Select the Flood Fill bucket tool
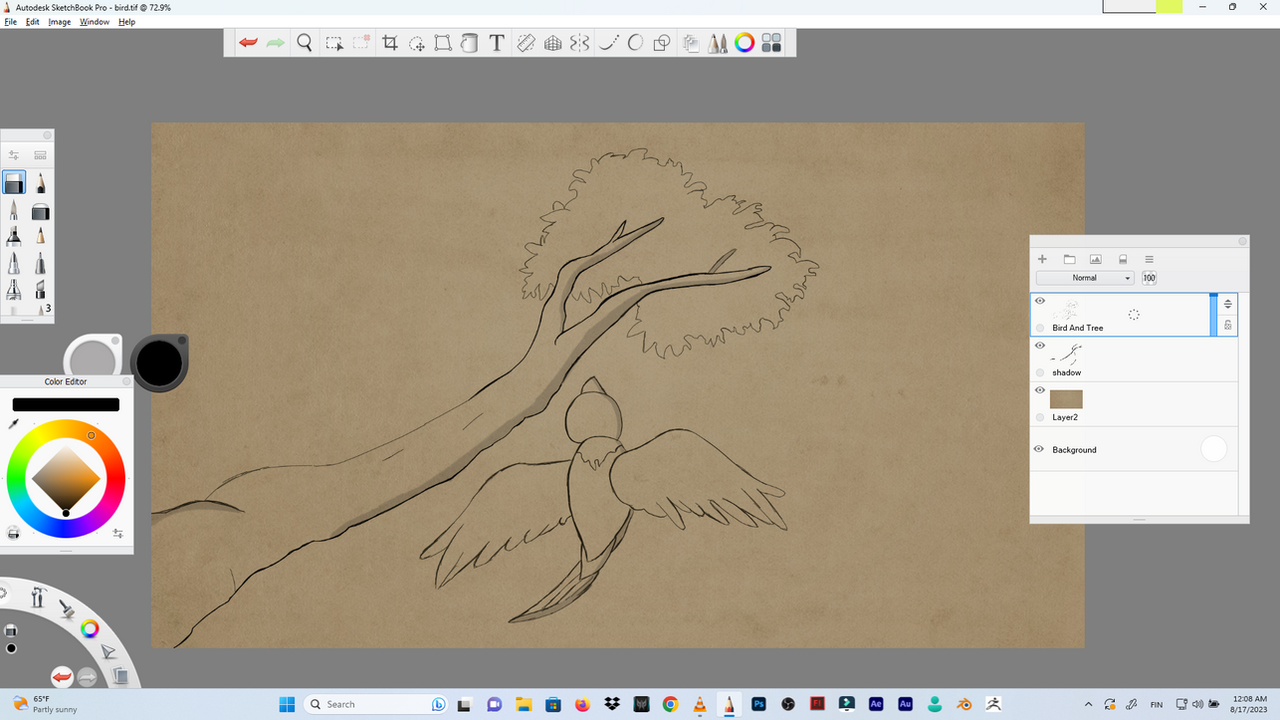The height and width of the screenshot is (720, 1280). click(x=469, y=43)
